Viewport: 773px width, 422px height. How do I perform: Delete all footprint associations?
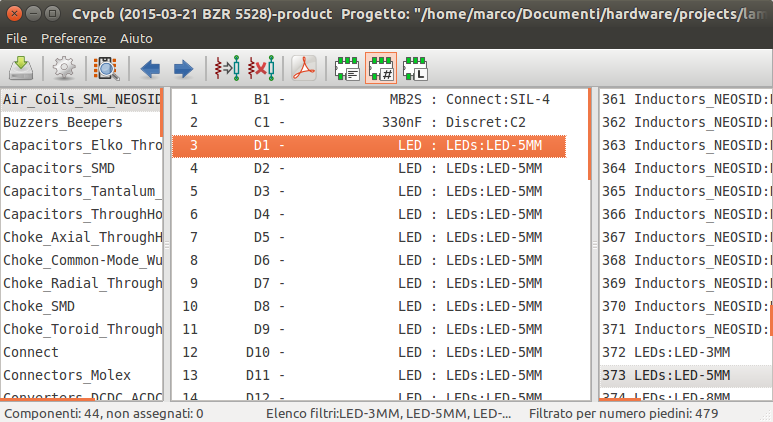pyautogui.click(x=261, y=68)
